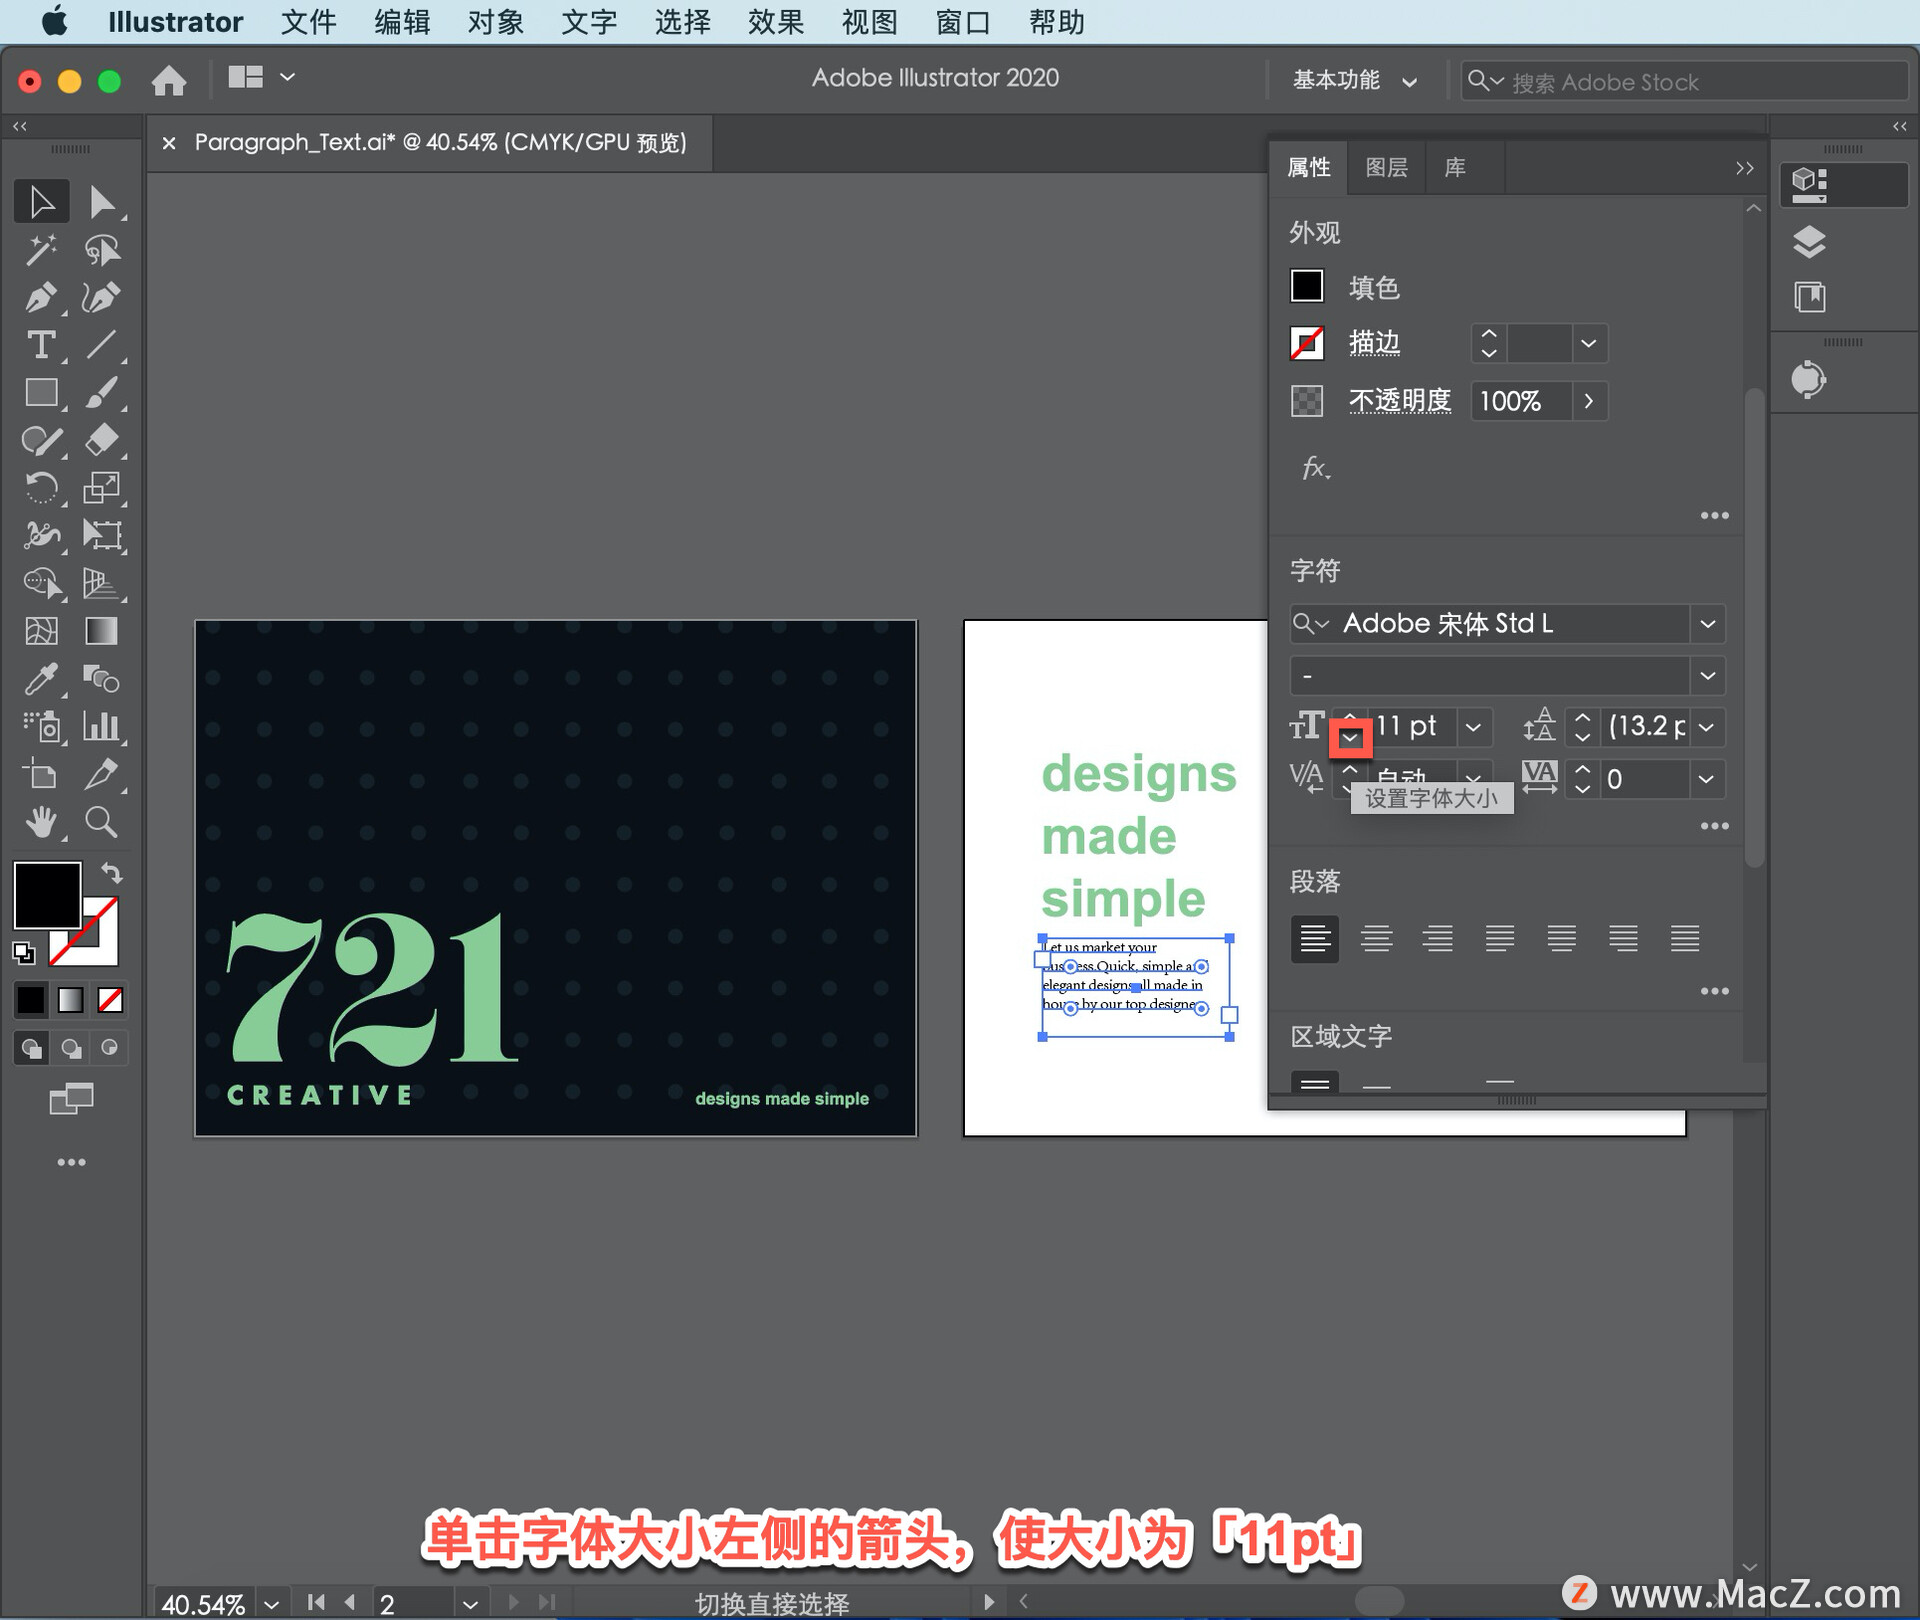Click the 不透明度 opacity link

tap(1399, 401)
